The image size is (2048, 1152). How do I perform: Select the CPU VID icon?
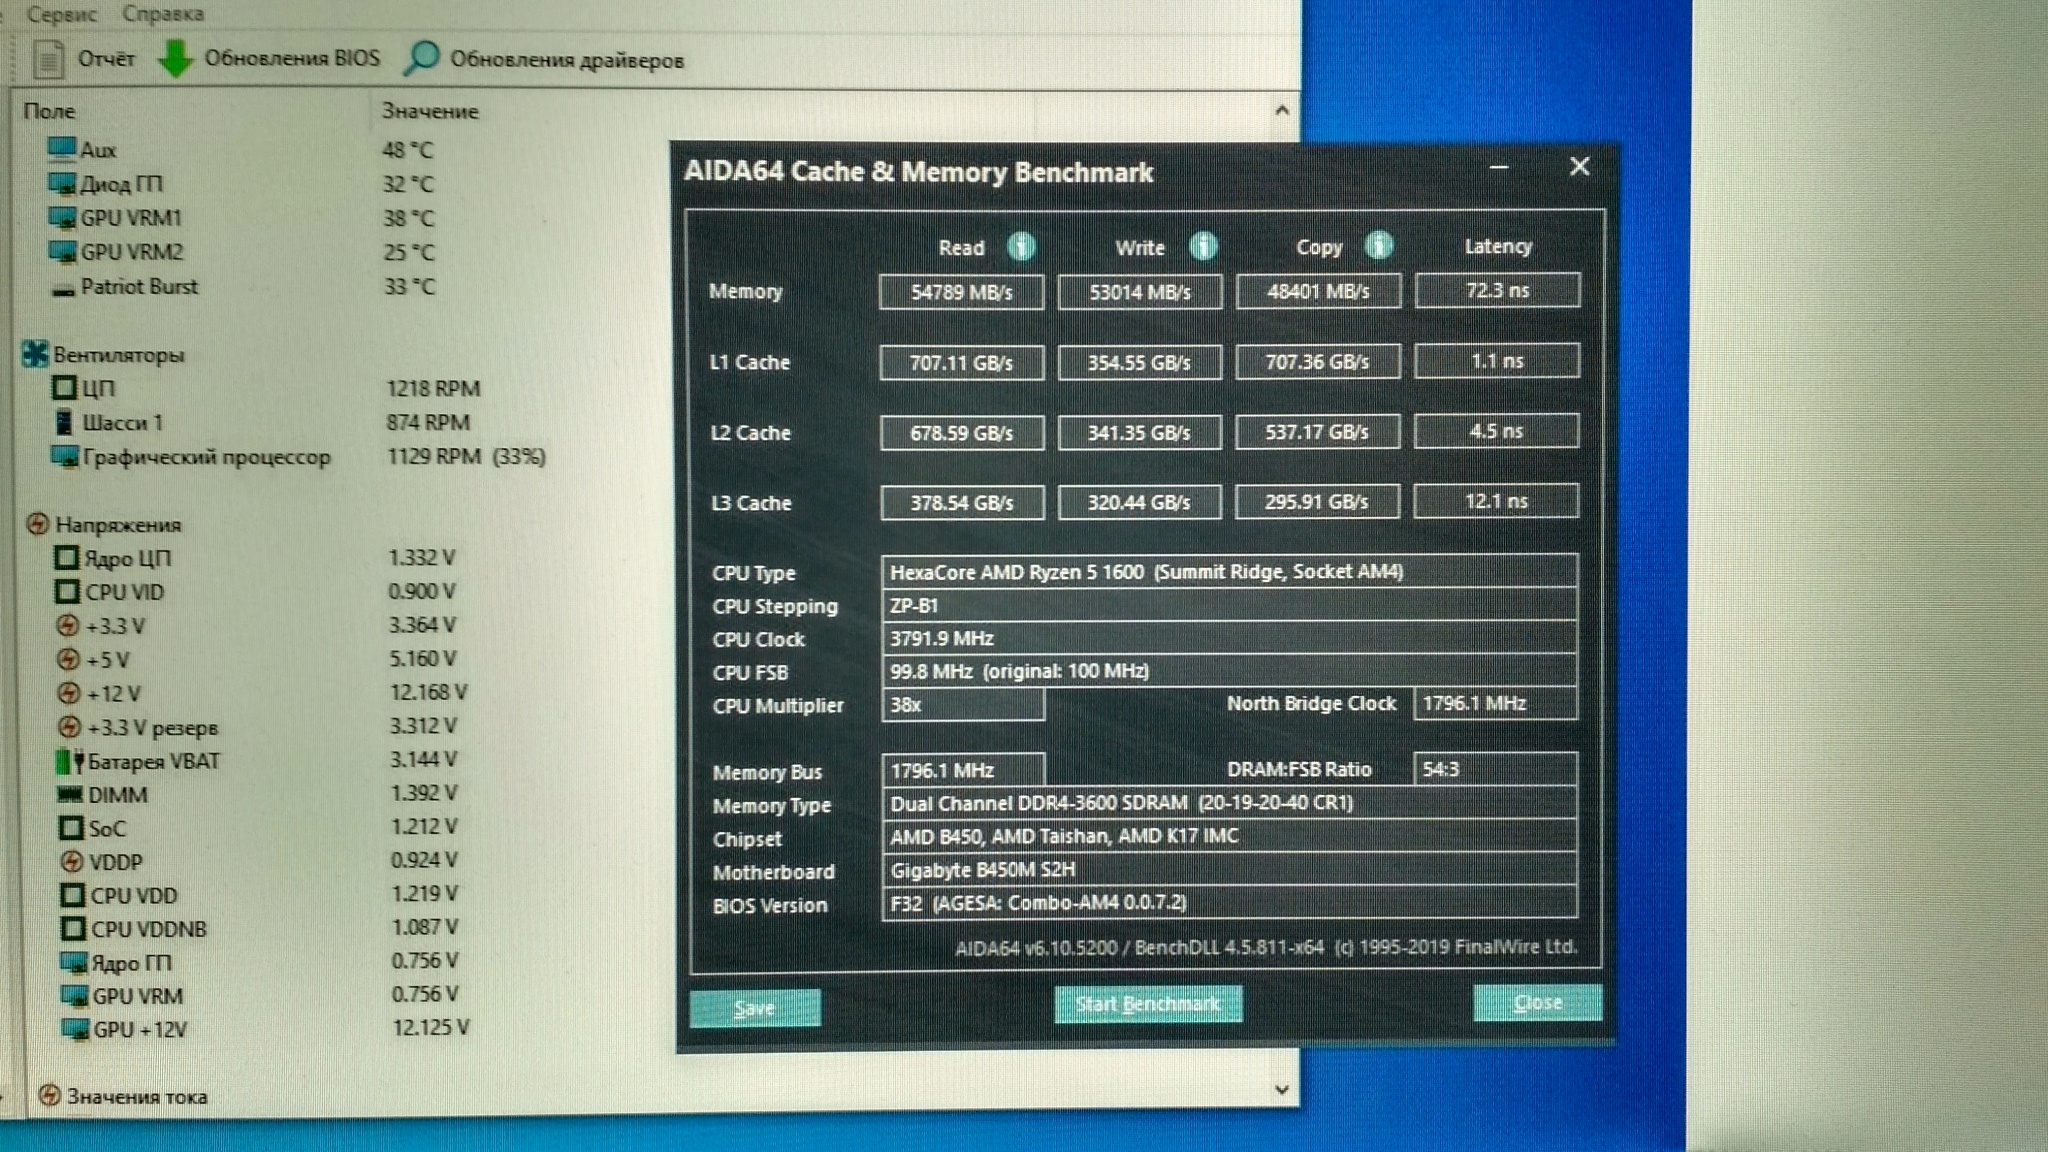coord(67,592)
